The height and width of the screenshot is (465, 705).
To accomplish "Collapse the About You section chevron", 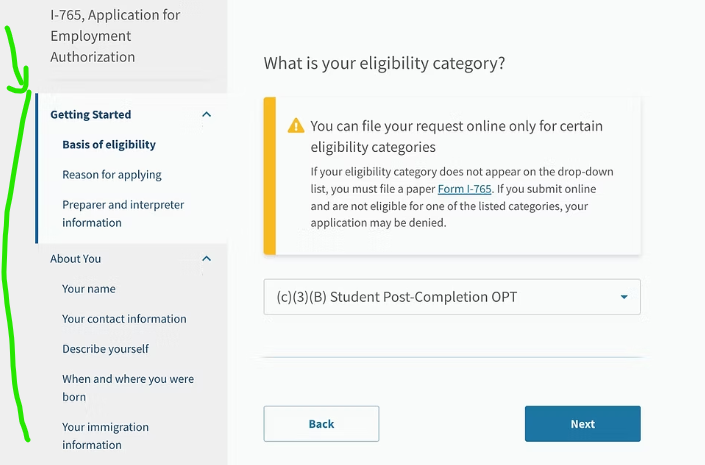I will [x=207, y=259].
